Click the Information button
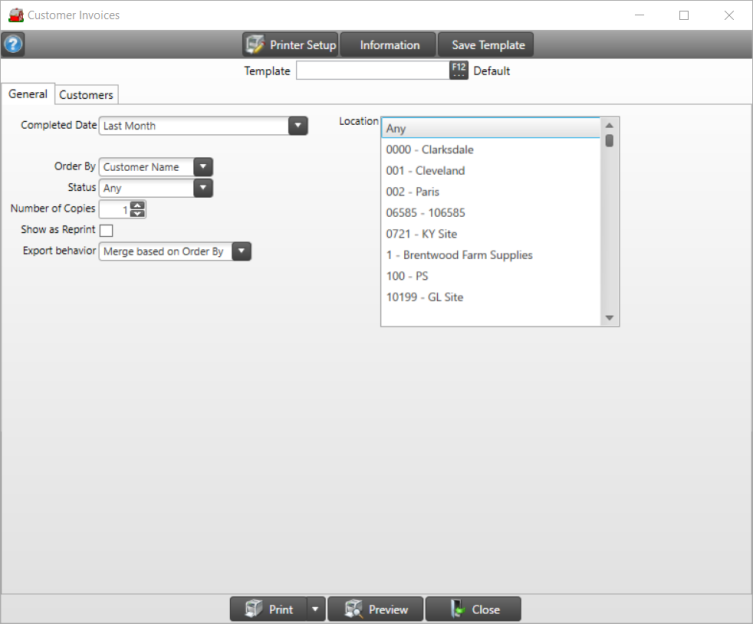This screenshot has width=753, height=624. tap(389, 45)
